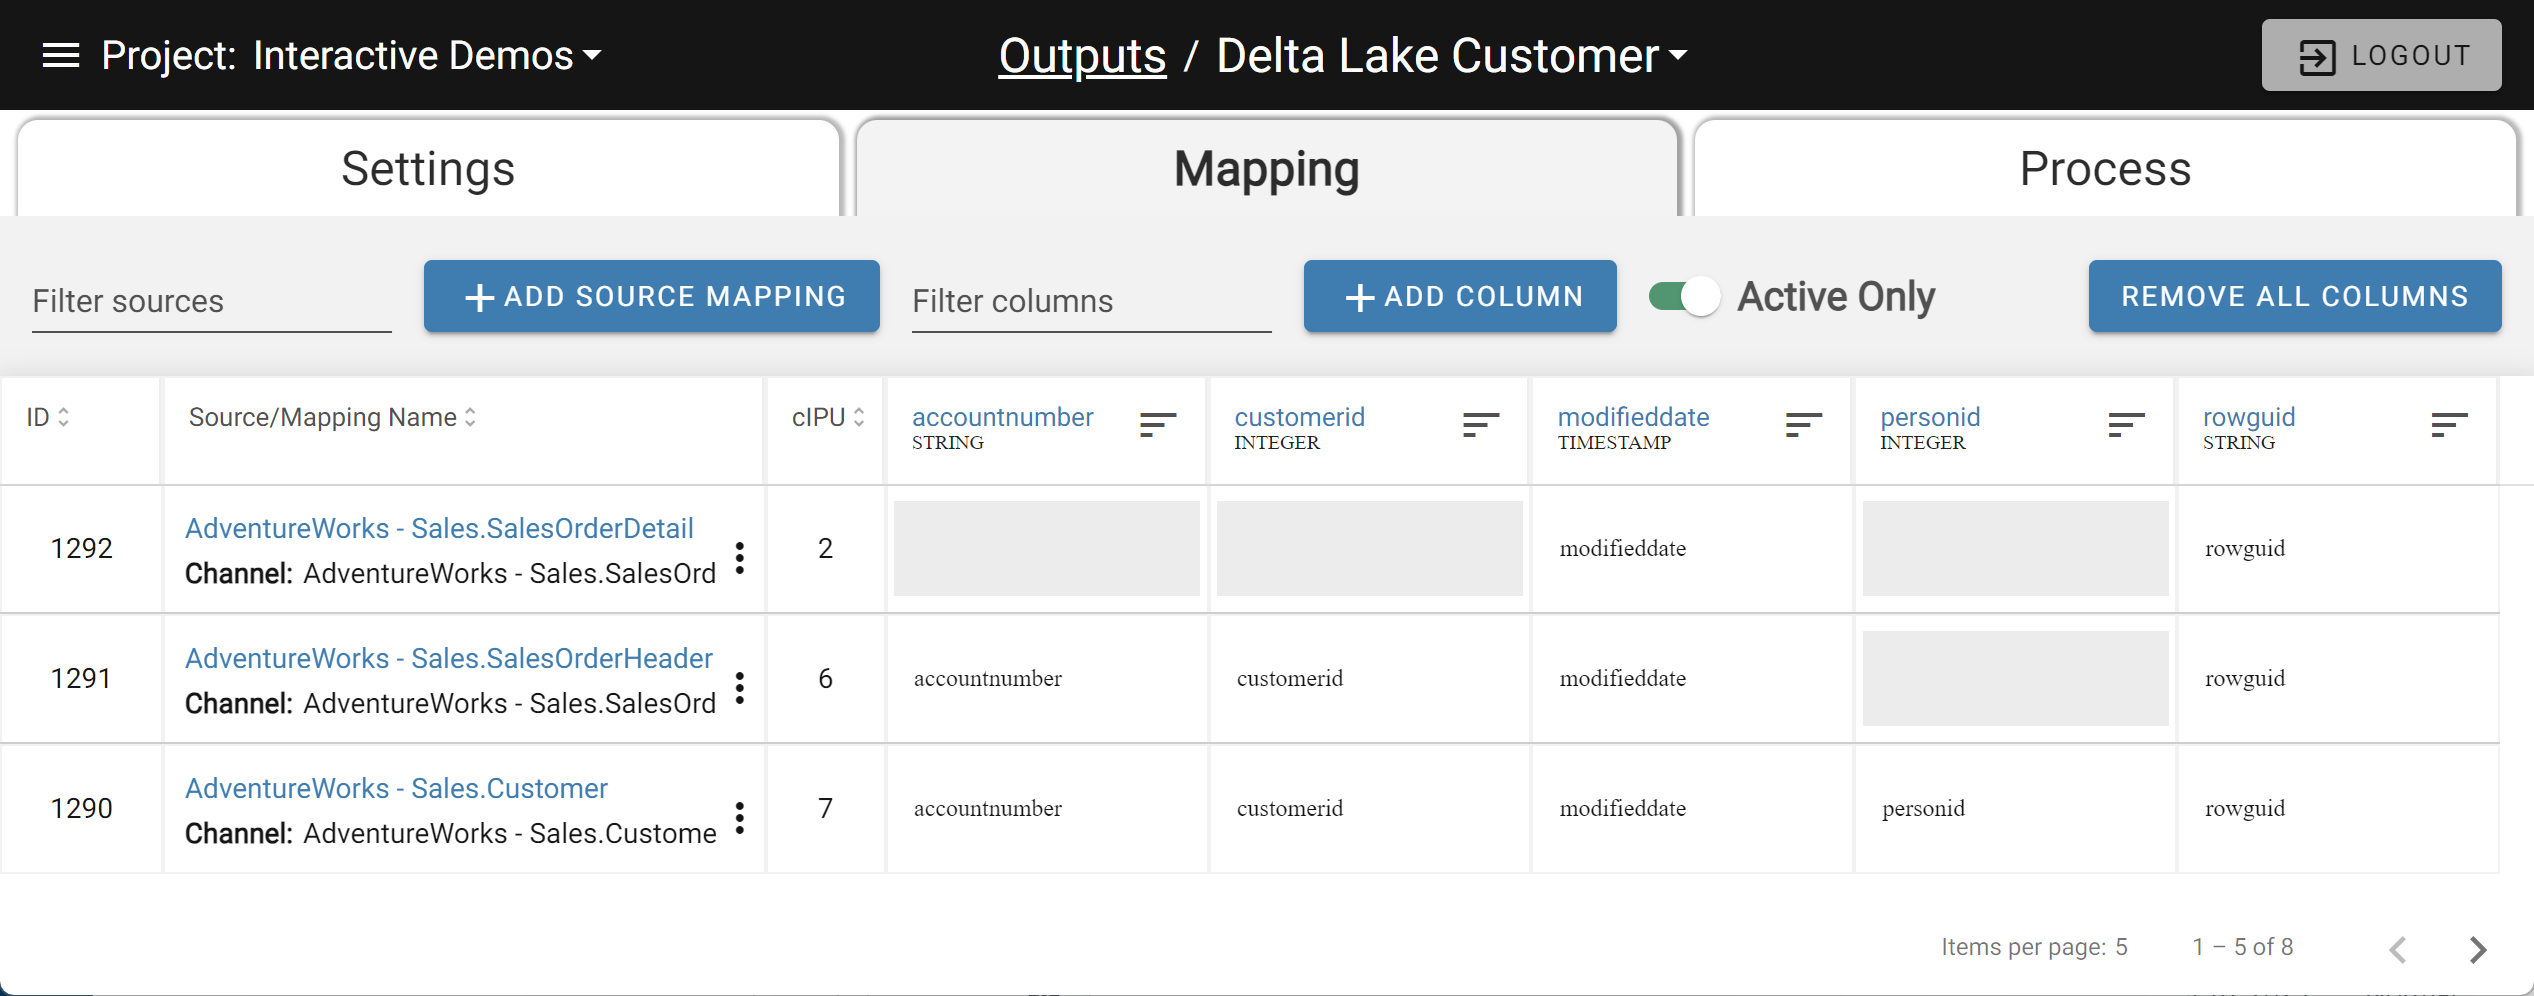The height and width of the screenshot is (996, 2534).
Task: Open AdventureWorks - Sales.SalesOrderHeader source link
Action: click(x=449, y=658)
